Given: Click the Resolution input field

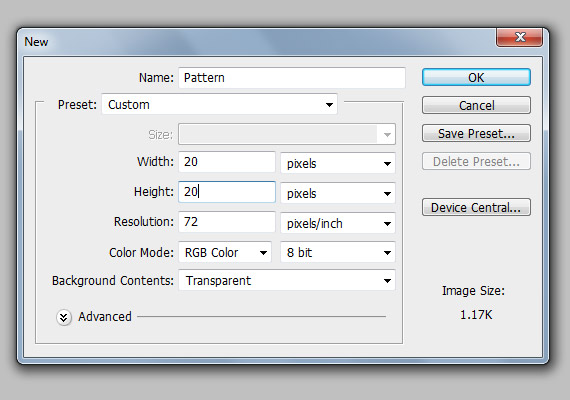Looking at the screenshot, I should tap(227, 222).
